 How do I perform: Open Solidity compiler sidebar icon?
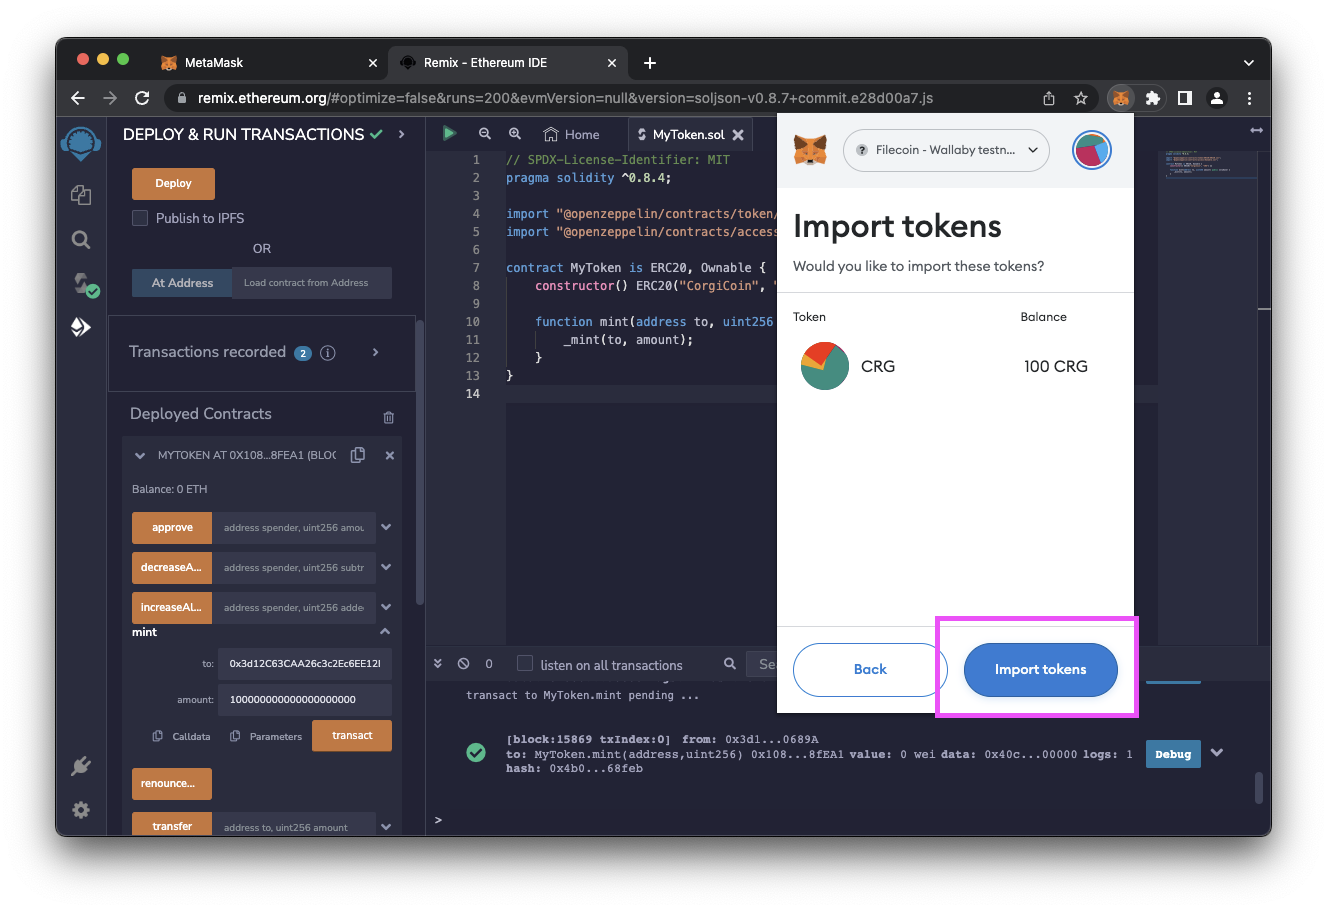point(84,285)
